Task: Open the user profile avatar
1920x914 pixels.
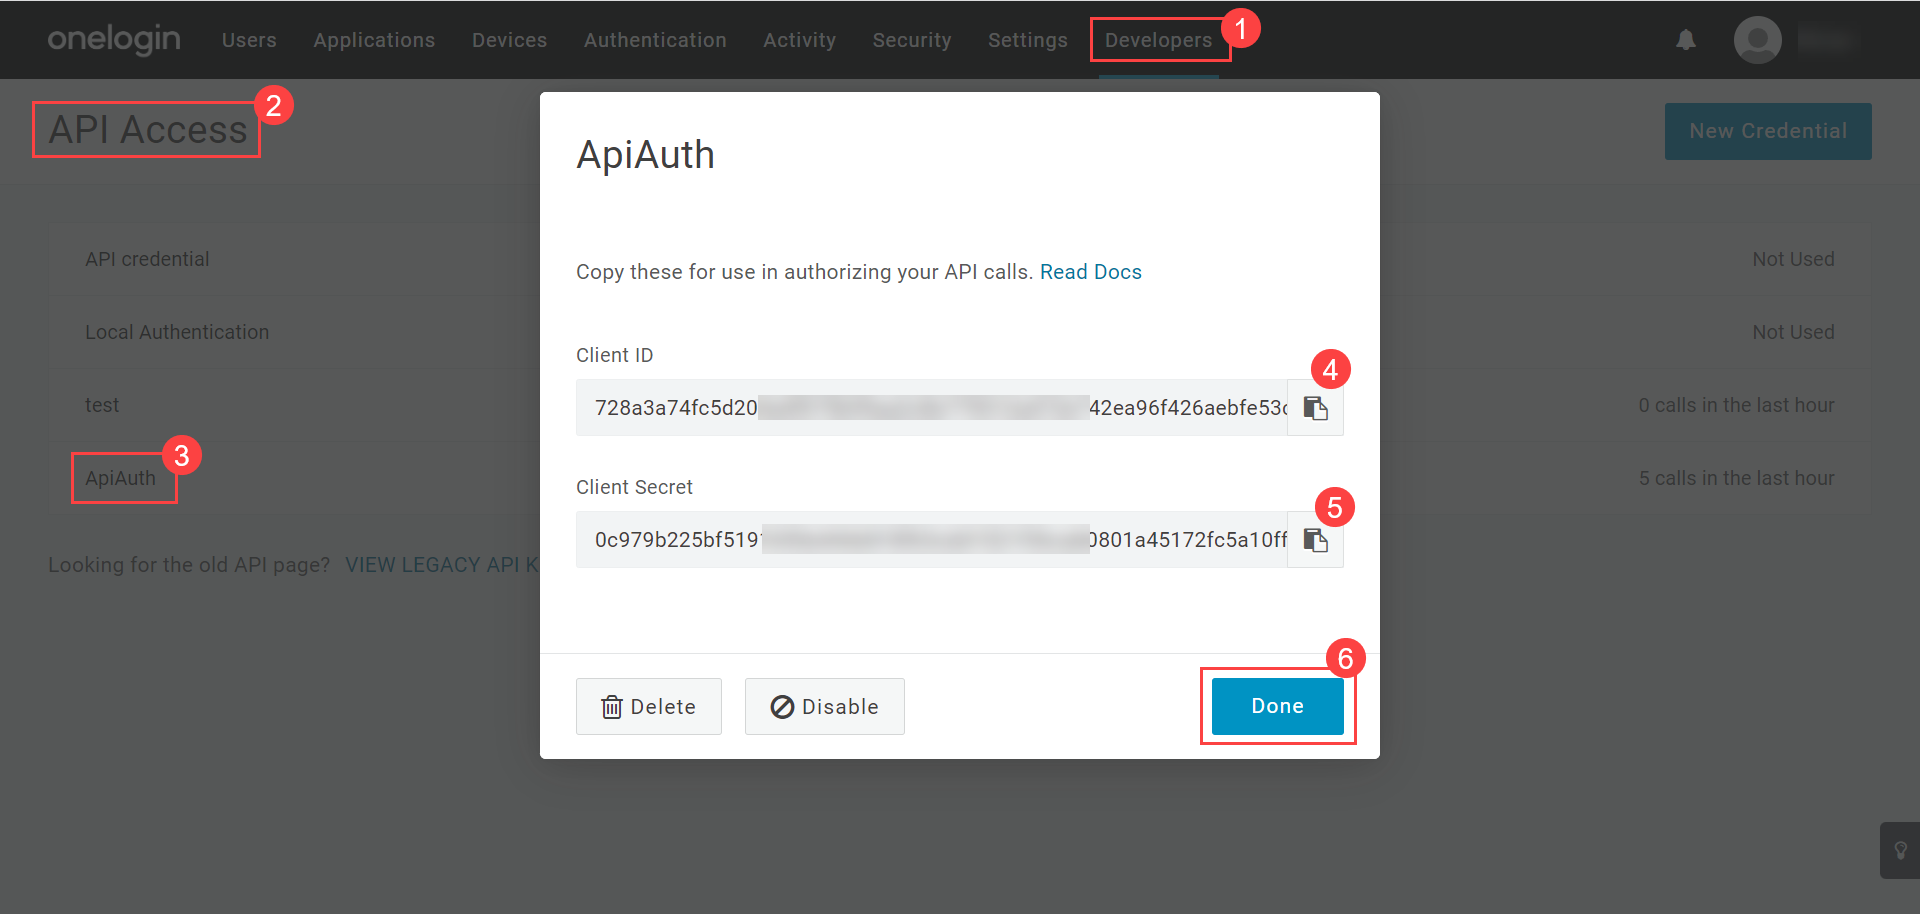Action: [x=1757, y=40]
